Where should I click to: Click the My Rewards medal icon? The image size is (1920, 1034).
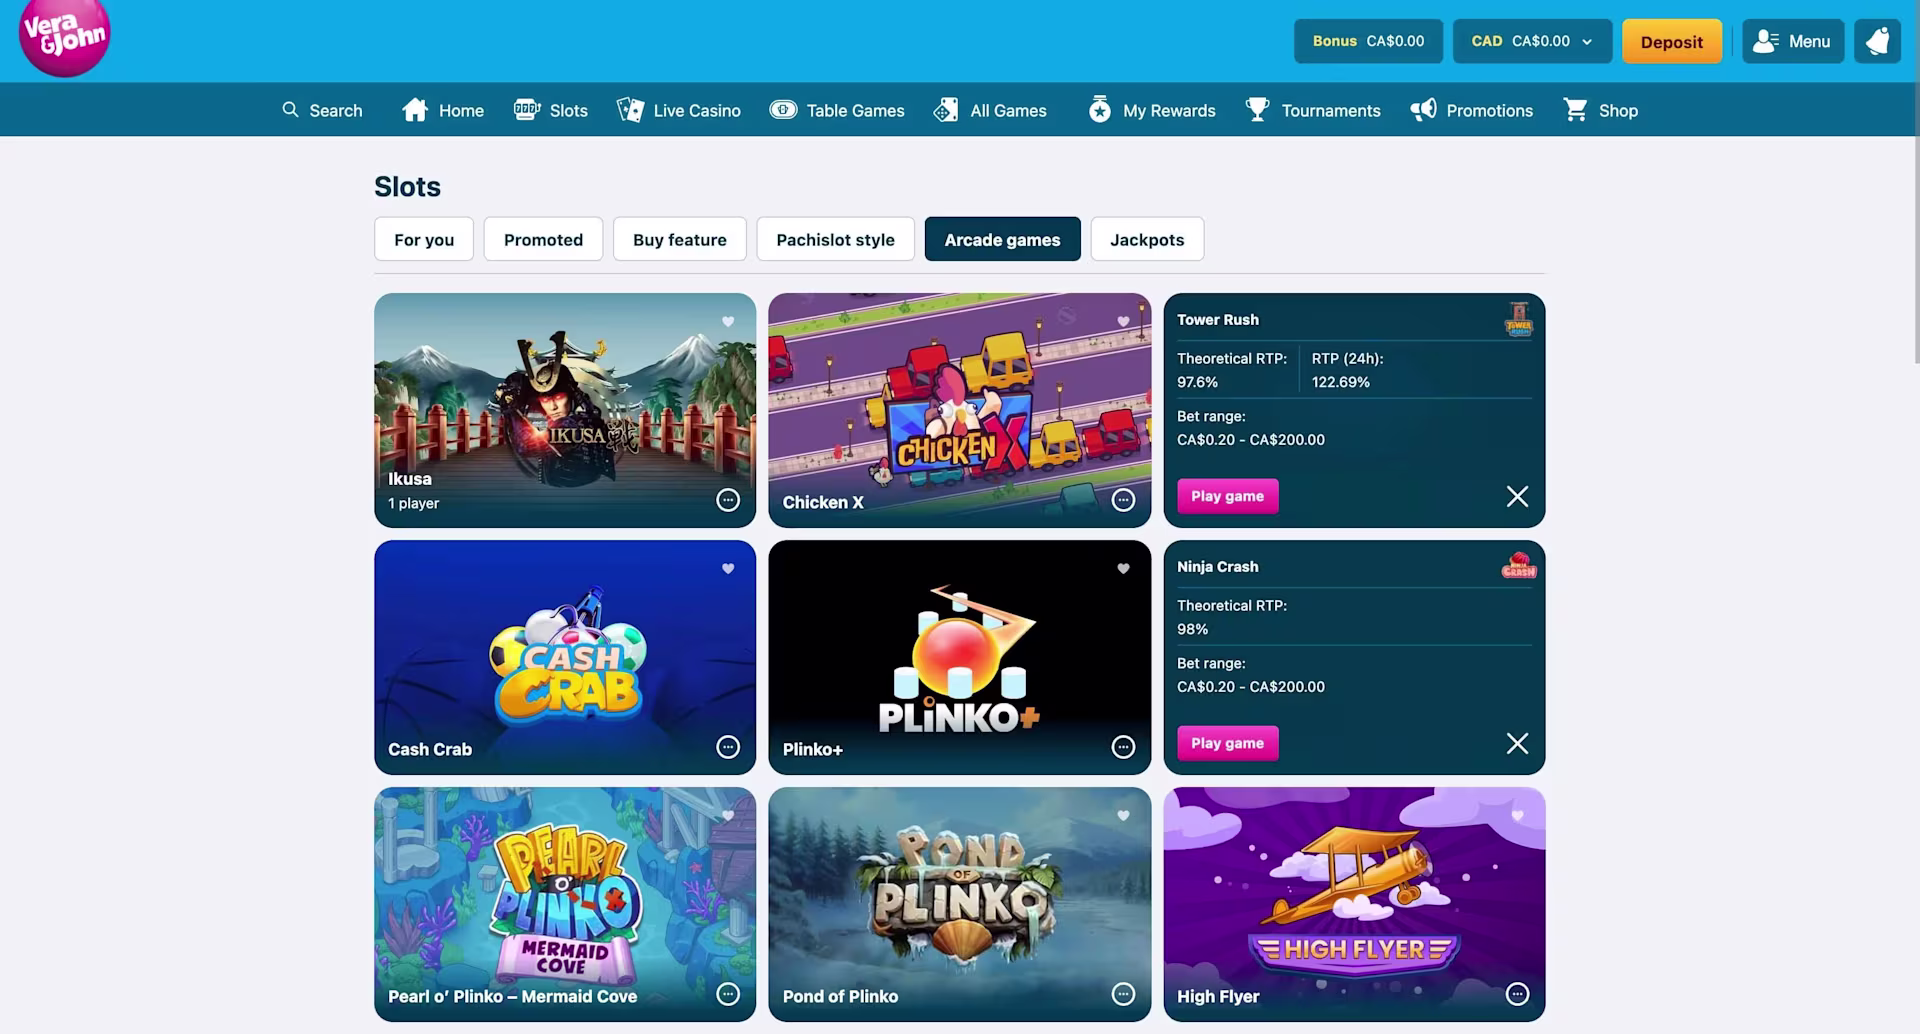click(x=1100, y=110)
